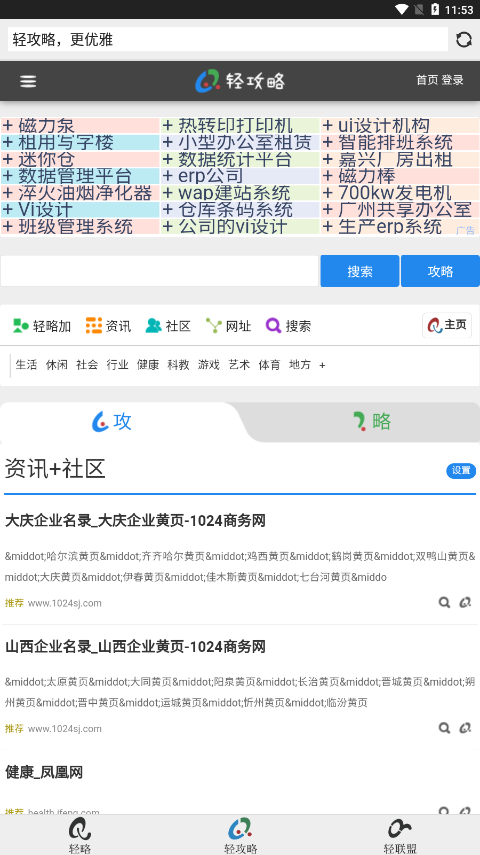Screen dimensions: 480x855
Task: Open ad link 磁力泵
Action: [80, 126]
